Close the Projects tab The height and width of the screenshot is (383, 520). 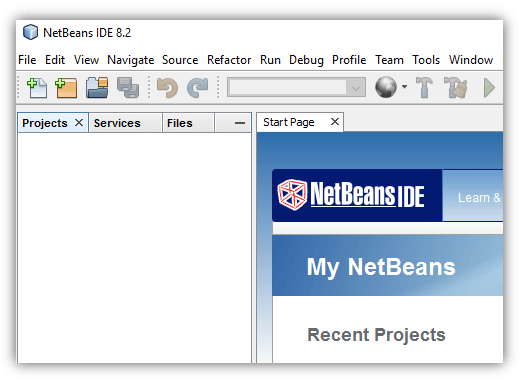click(79, 123)
